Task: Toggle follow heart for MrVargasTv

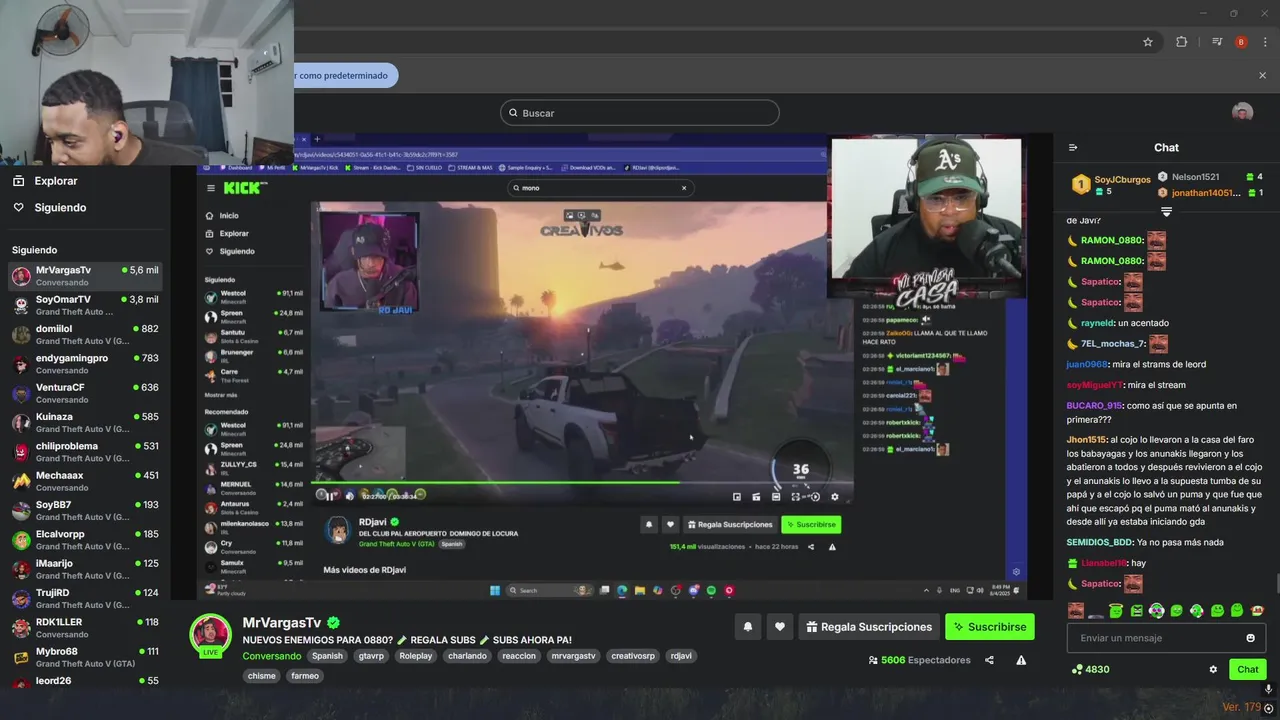Action: pyautogui.click(x=780, y=627)
